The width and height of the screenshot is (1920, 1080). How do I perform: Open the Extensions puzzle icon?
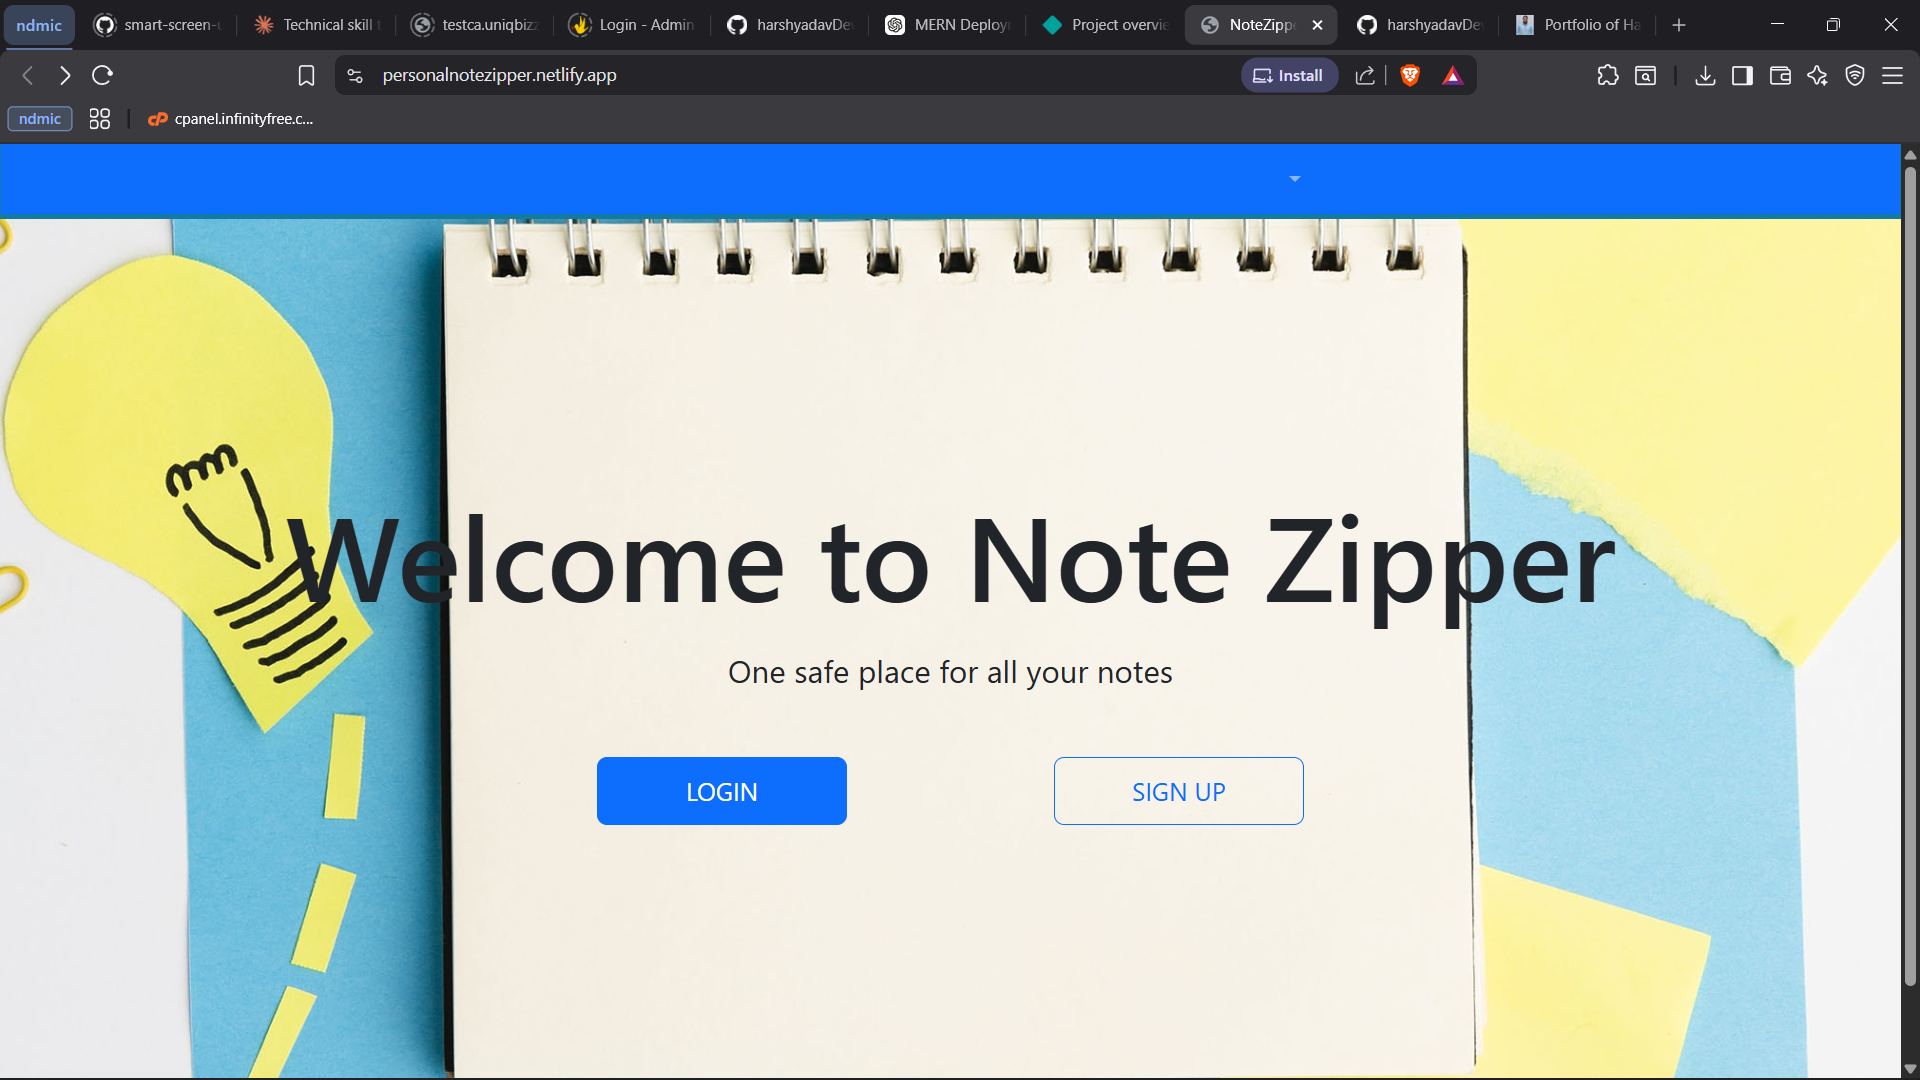[1607, 75]
